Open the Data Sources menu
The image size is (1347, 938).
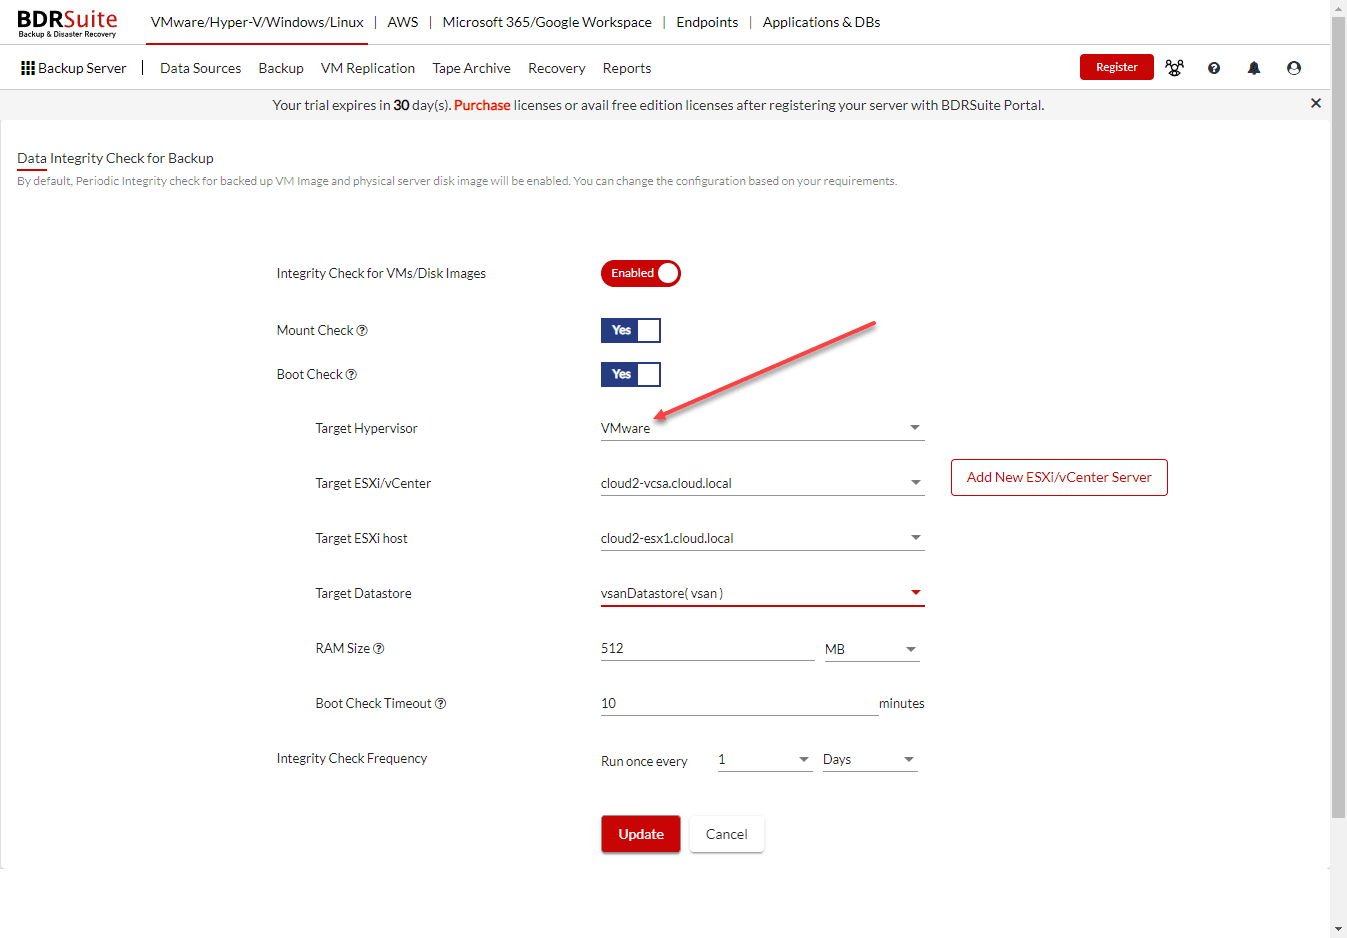coord(200,68)
